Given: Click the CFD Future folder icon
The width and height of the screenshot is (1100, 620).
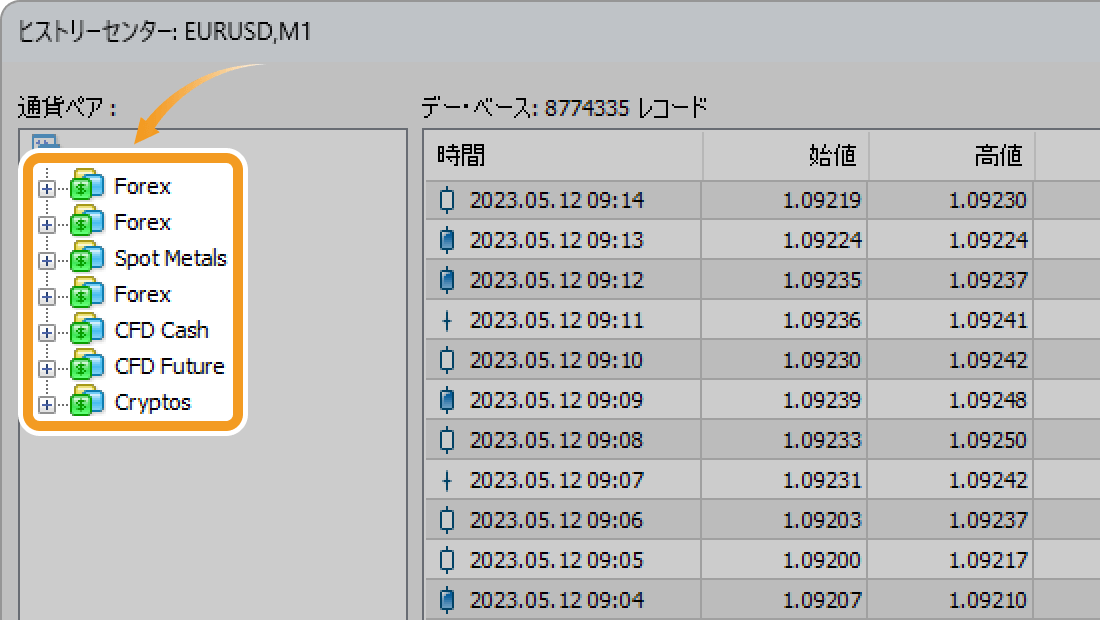Looking at the screenshot, I should click(87, 365).
